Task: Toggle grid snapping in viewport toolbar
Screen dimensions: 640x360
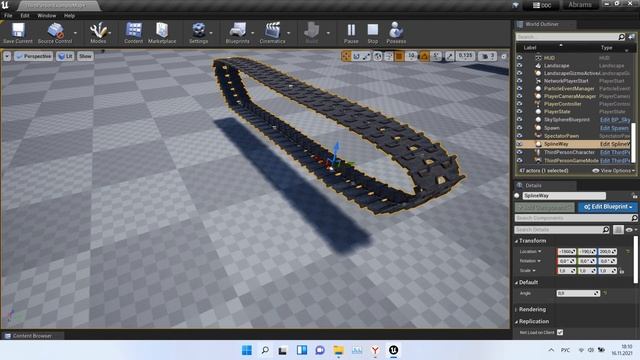Action: pos(399,56)
